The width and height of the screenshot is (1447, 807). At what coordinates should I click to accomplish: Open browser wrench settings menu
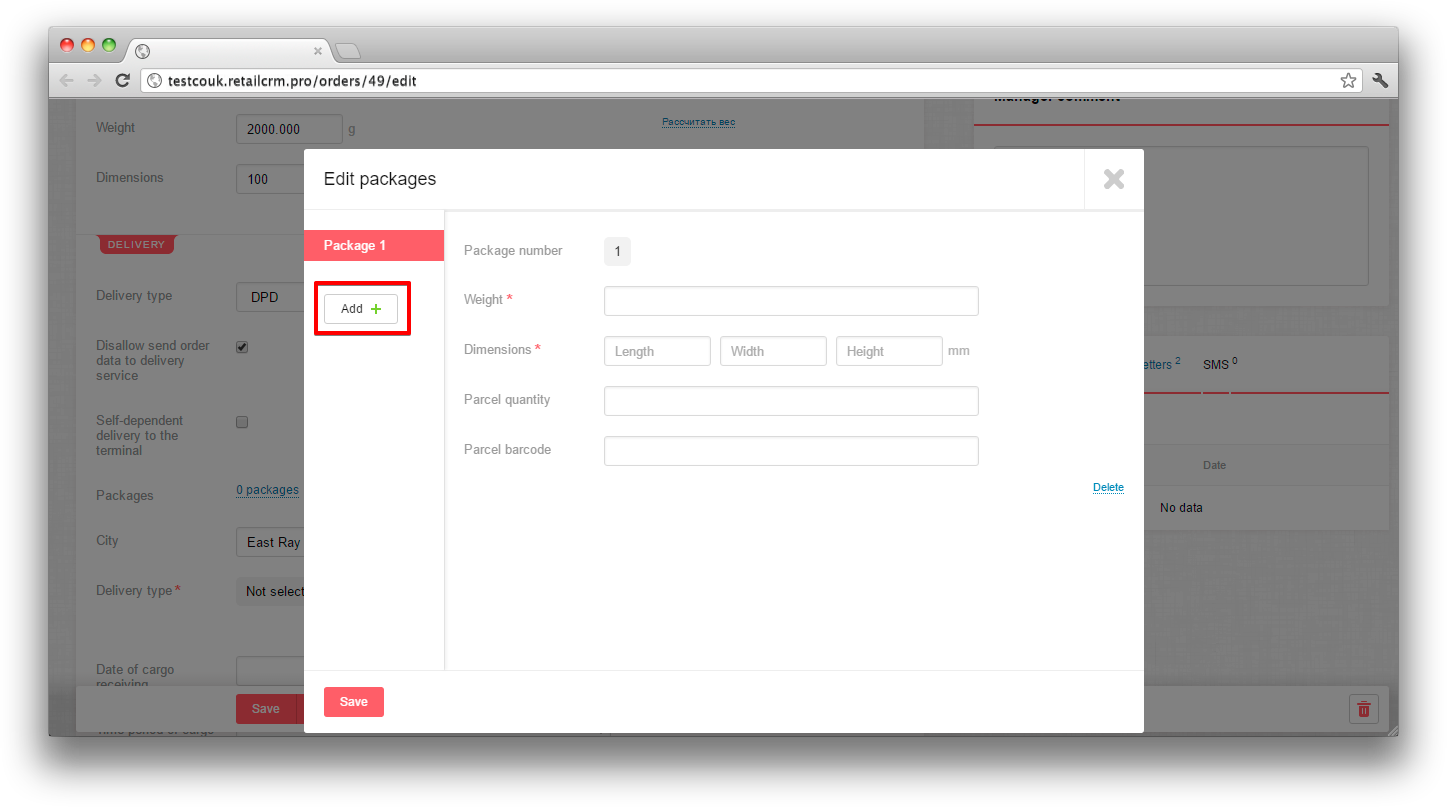pos(1380,81)
